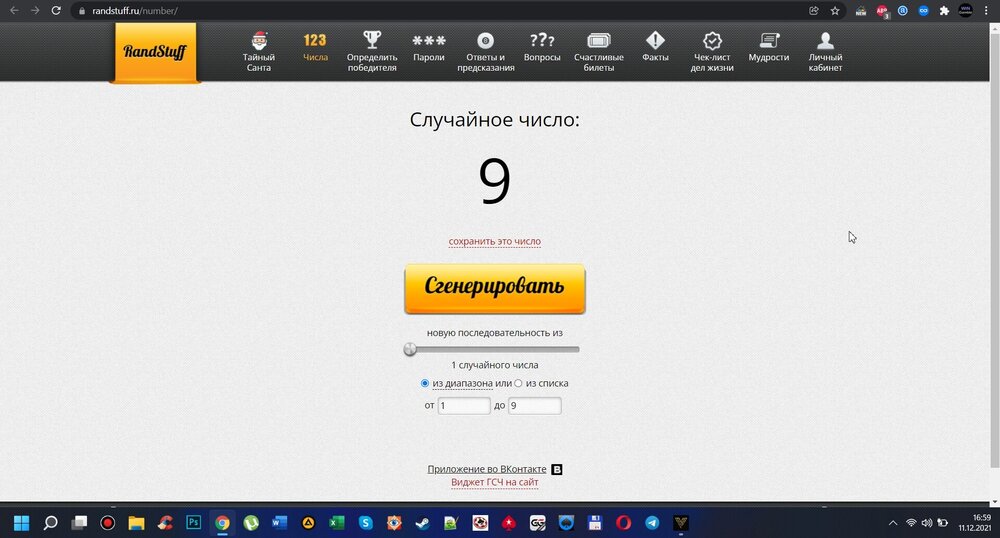Click the Определить победителя trophy icon
The height and width of the screenshot is (538, 1000).
pyautogui.click(x=372, y=41)
